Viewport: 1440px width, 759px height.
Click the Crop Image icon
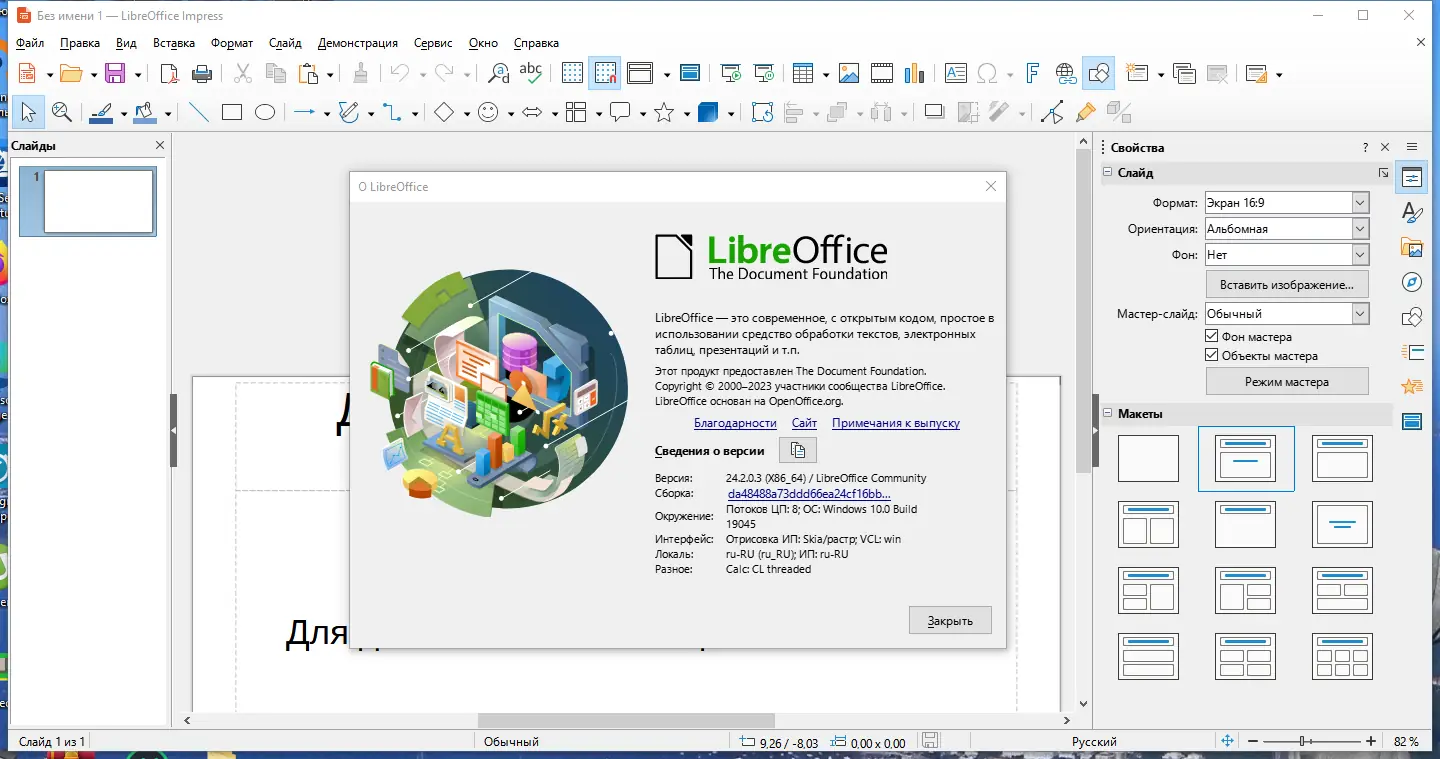(x=967, y=113)
